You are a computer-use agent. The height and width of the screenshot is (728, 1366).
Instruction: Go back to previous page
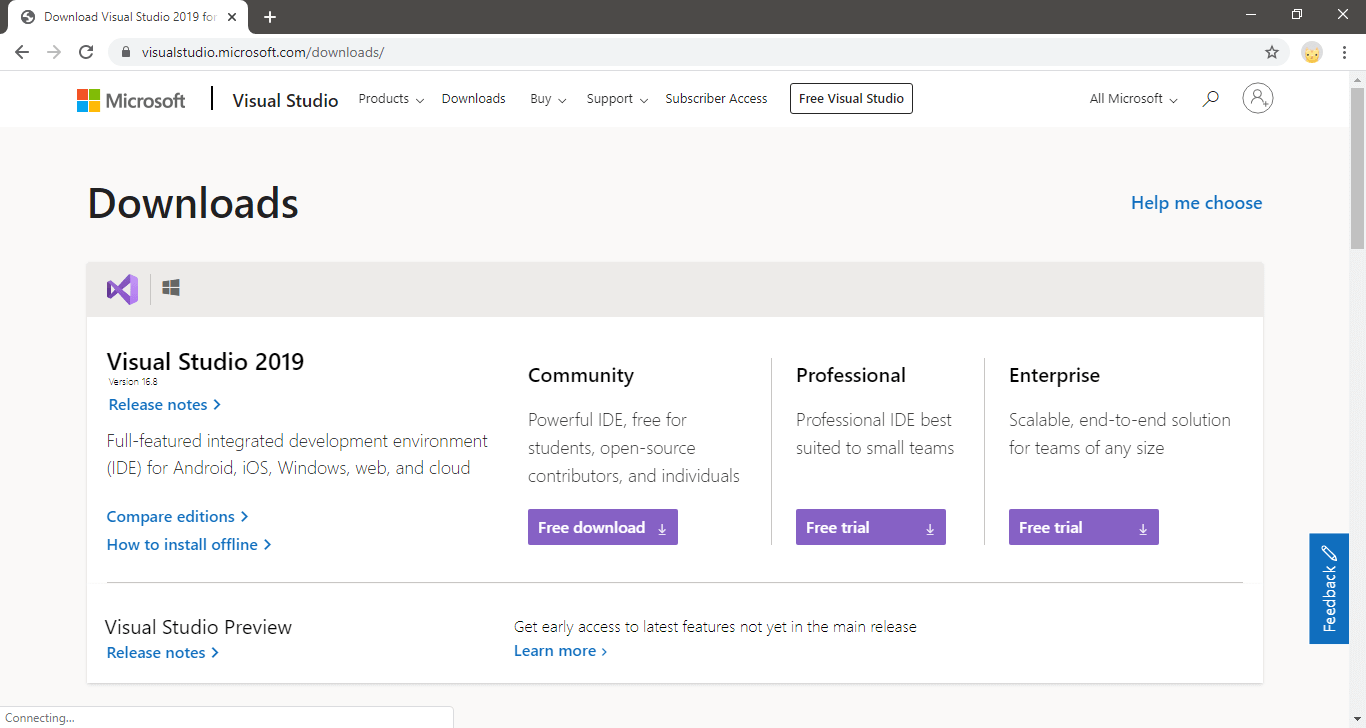pos(22,52)
